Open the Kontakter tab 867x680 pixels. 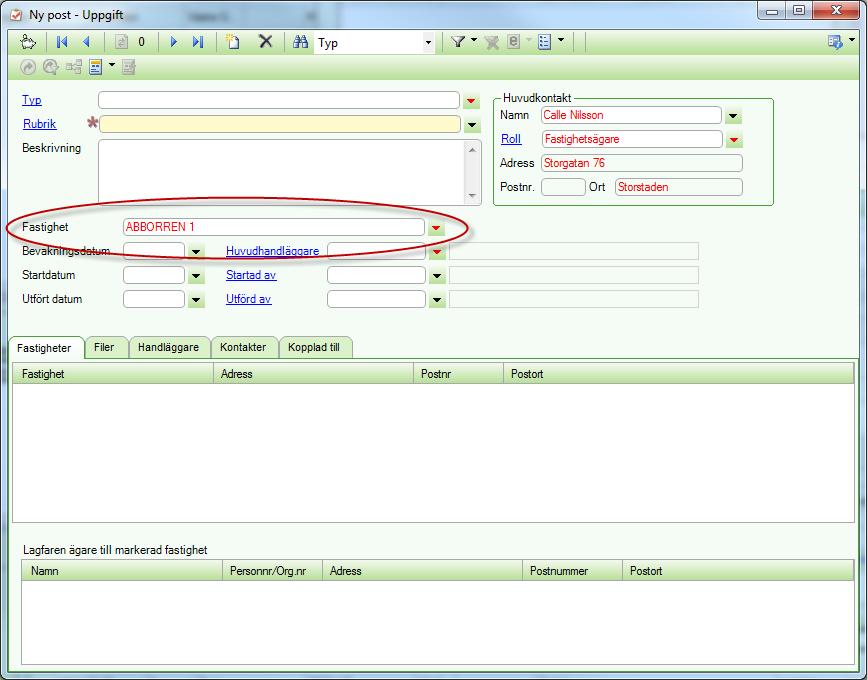[x=243, y=347]
